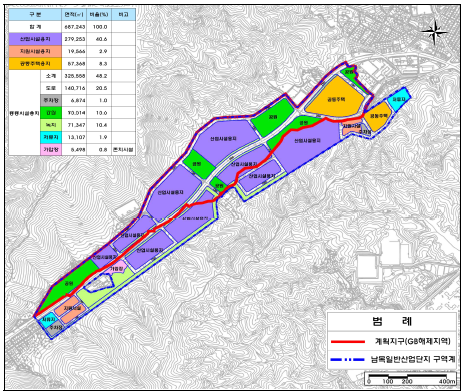Click the 범 례 legend title
This screenshot has width=463, height=391.
392,321
